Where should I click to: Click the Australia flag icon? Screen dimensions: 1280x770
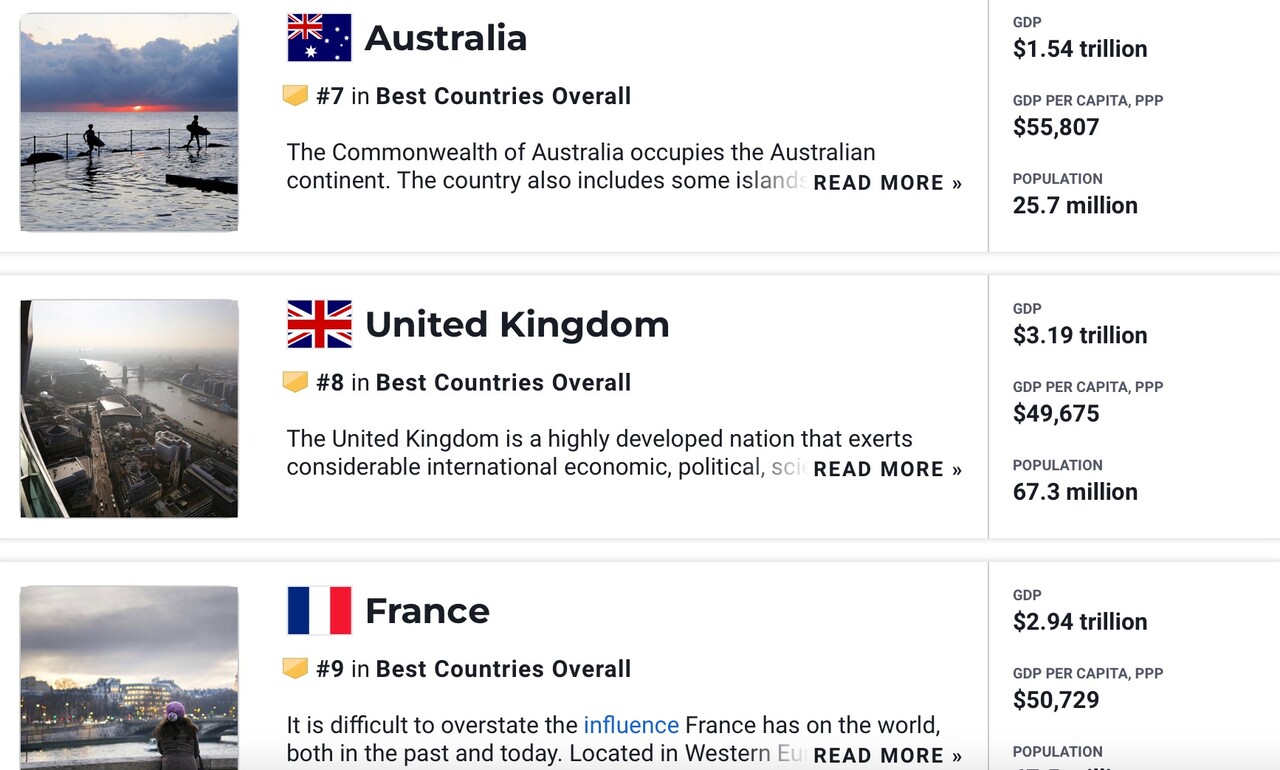click(x=319, y=38)
